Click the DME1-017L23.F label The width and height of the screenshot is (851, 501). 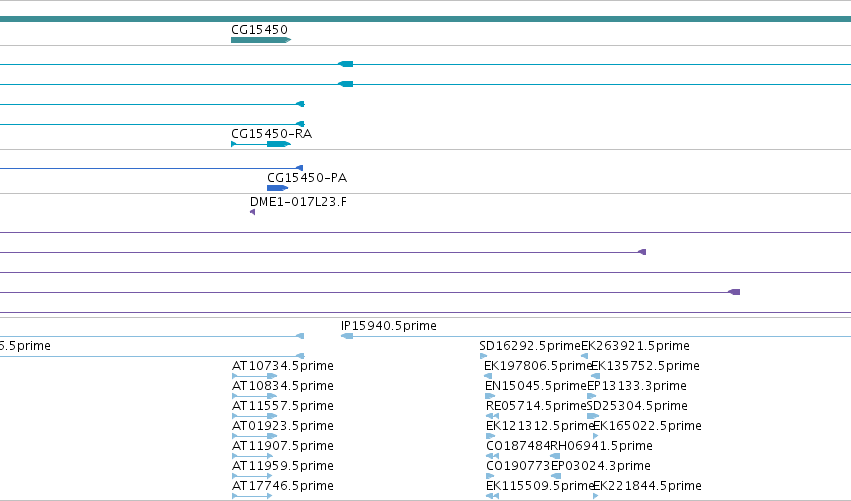pyautogui.click(x=298, y=202)
